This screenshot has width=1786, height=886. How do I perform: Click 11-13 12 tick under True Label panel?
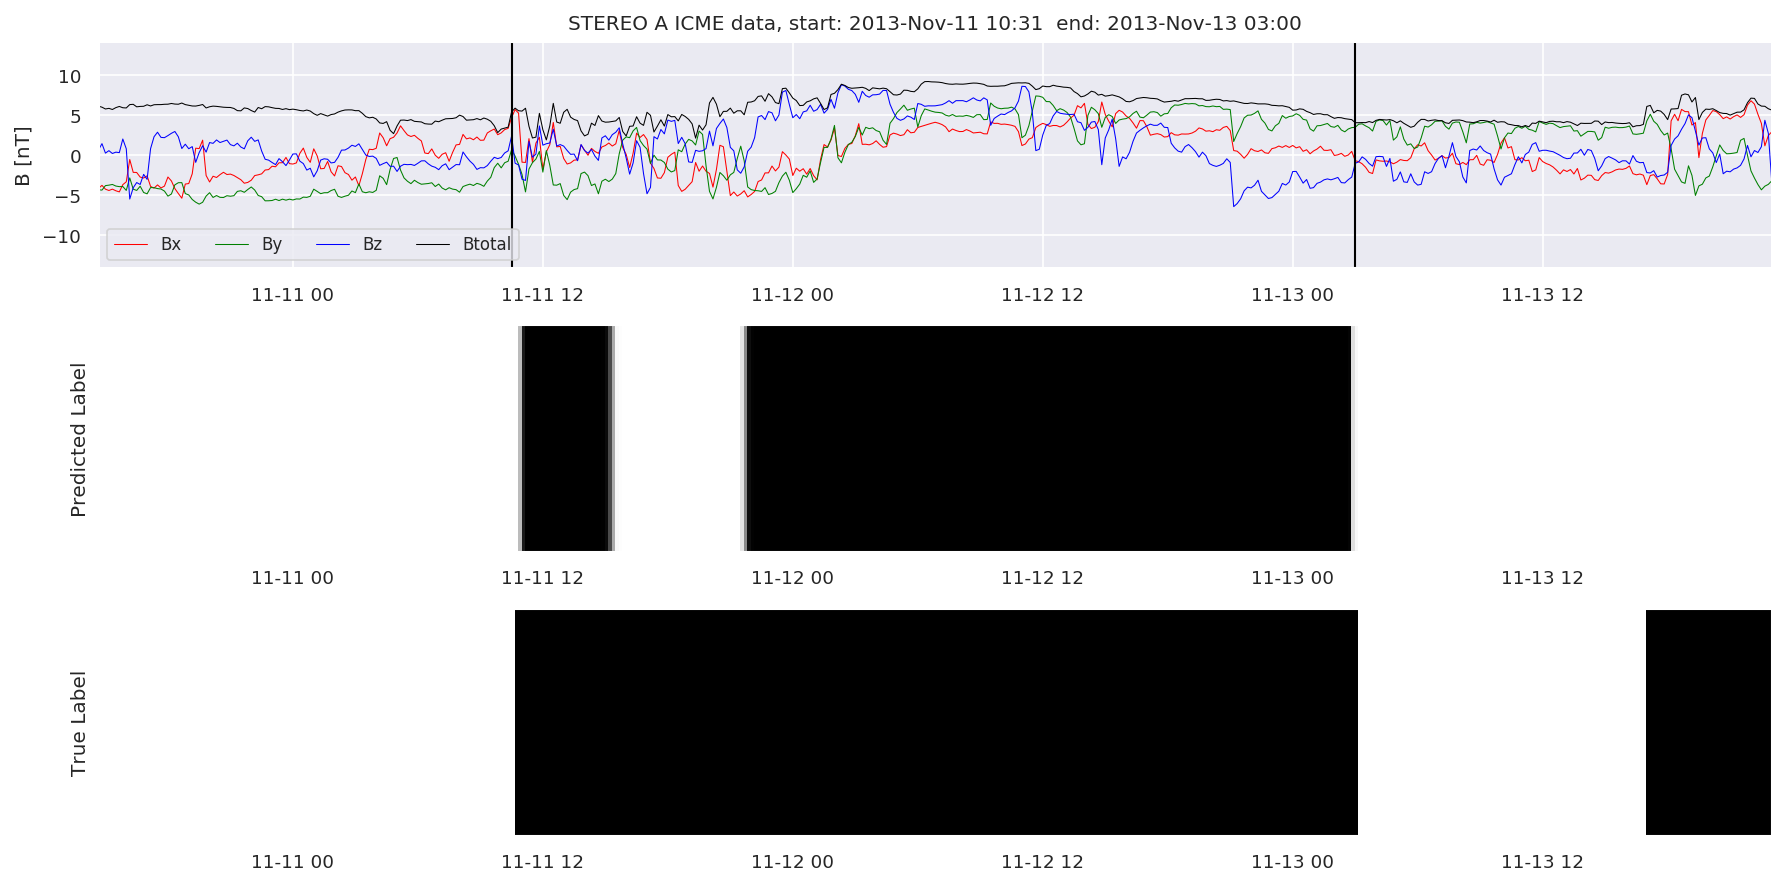1542,862
